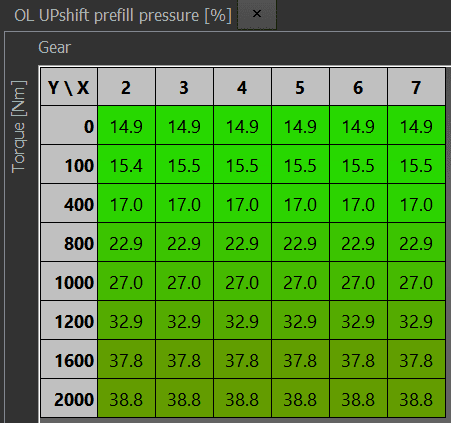This screenshot has height=423, width=451.
Task: Click the 14.9 cell under gear 4
Action: [242, 125]
